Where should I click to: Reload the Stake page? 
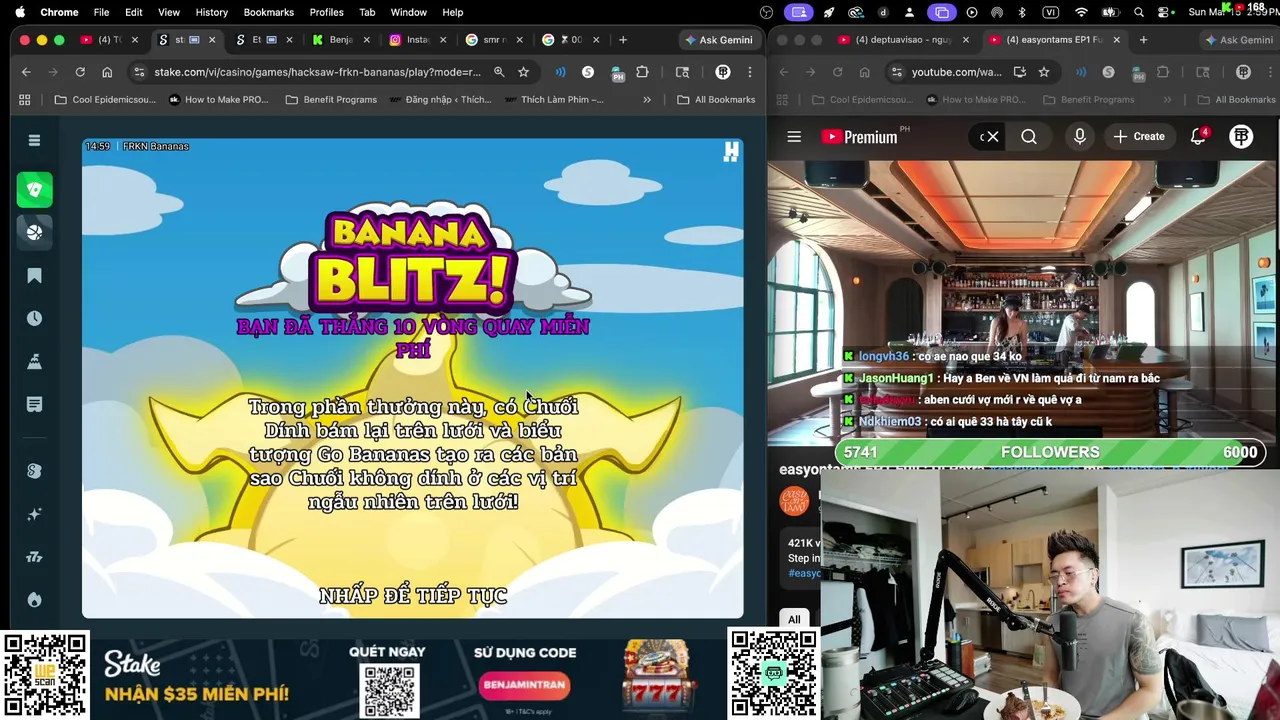pos(80,72)
